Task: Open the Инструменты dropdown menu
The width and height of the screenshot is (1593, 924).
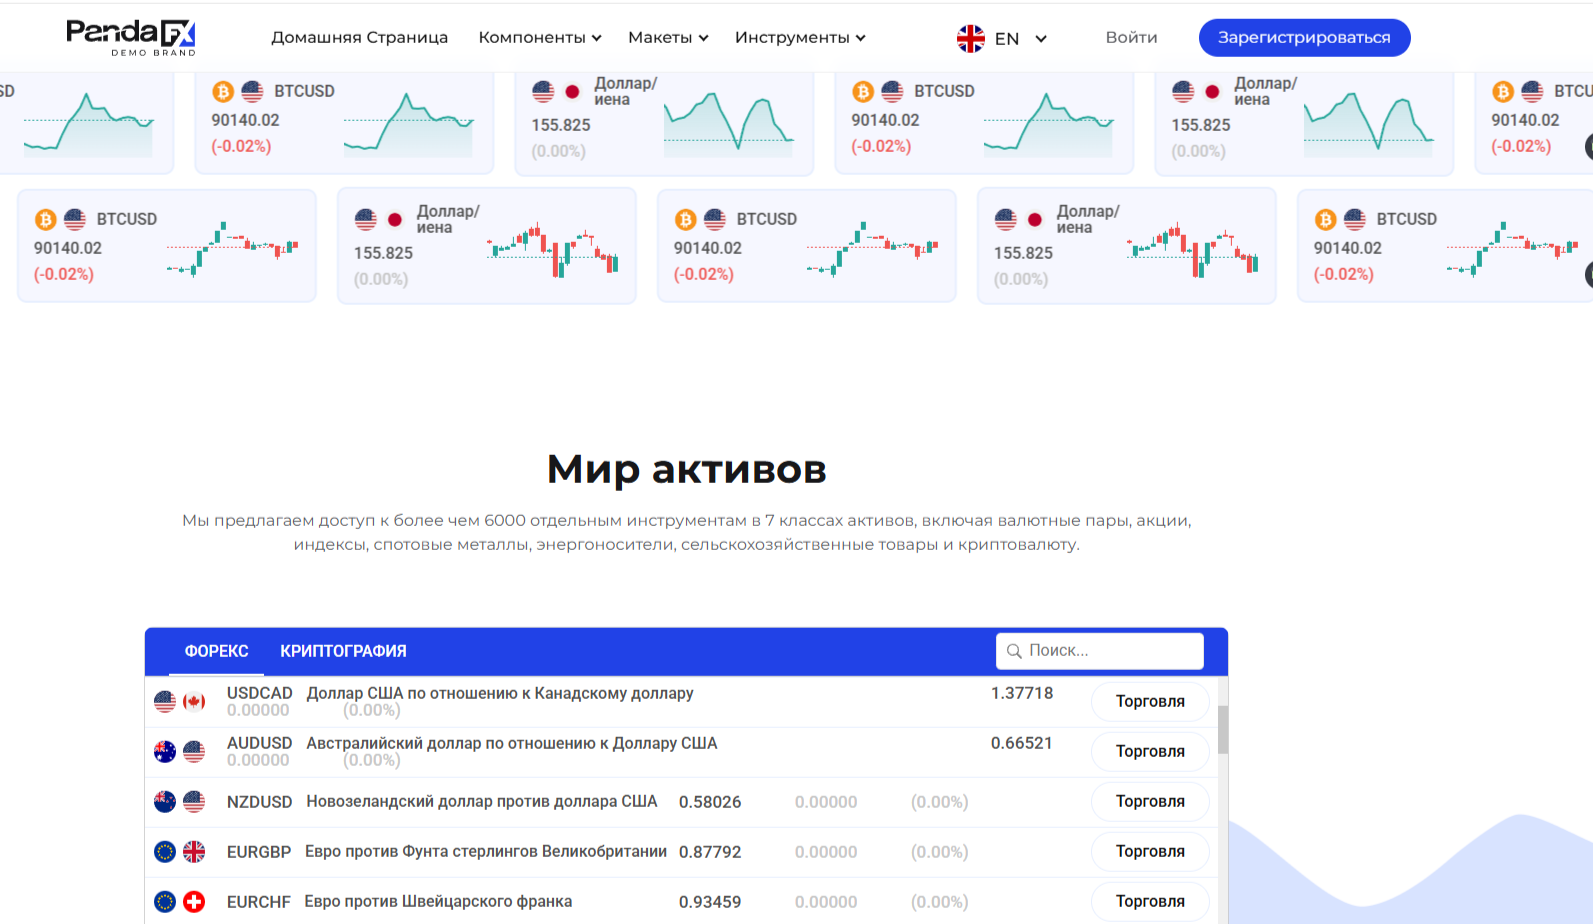Action: pos(799,38)
